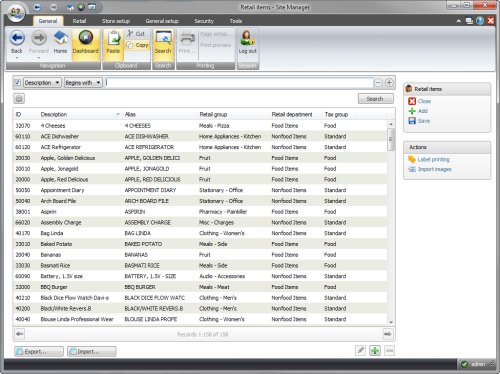Open help from ribbon corner icon
Viewport: 500px width, 374px height.
[x=480, y=21]
